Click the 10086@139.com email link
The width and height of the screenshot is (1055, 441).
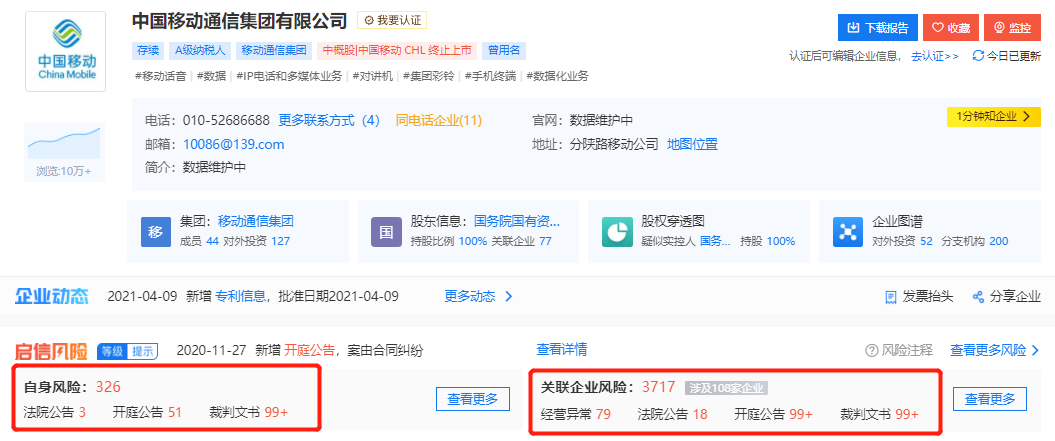[233, 144]
